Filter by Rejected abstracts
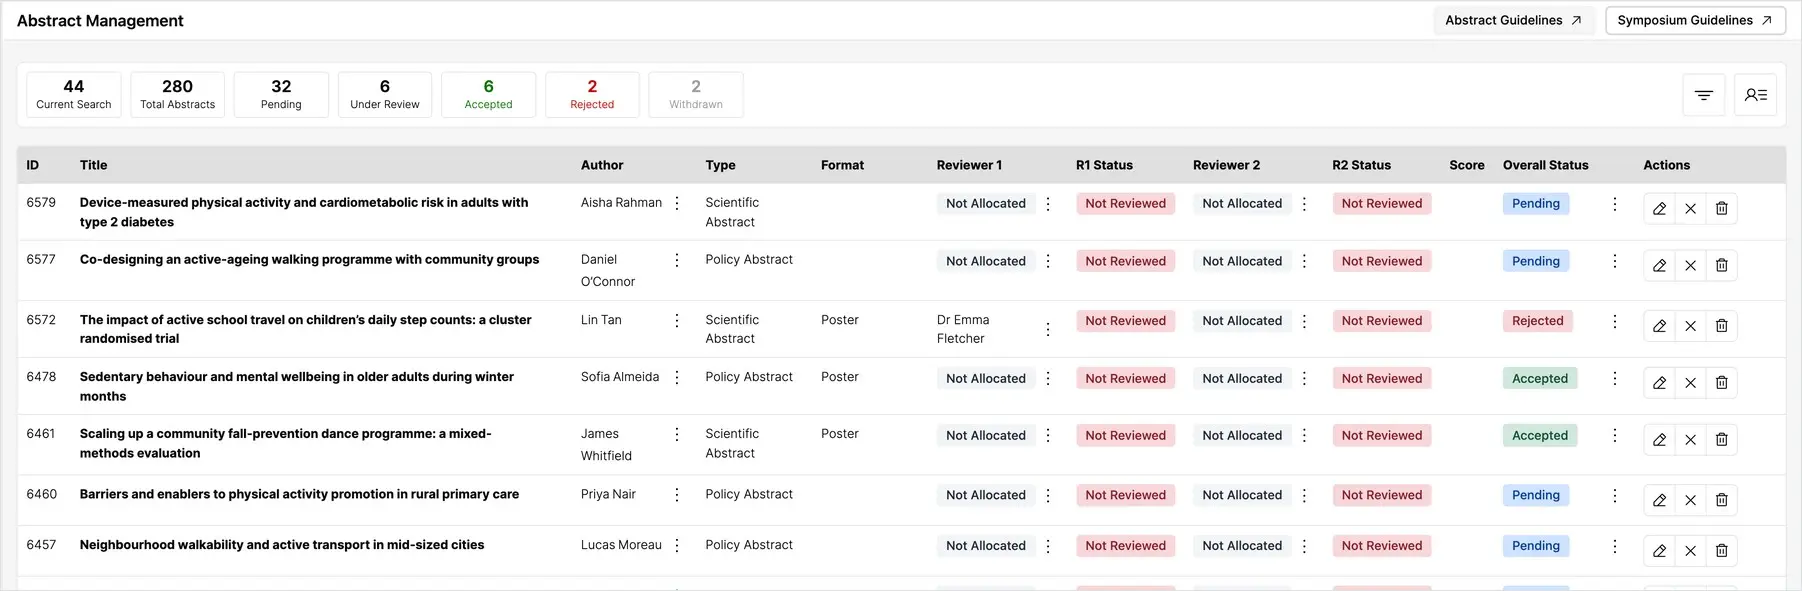The width and height of the screenshot is (1802, 591). [x=592, y=95]
